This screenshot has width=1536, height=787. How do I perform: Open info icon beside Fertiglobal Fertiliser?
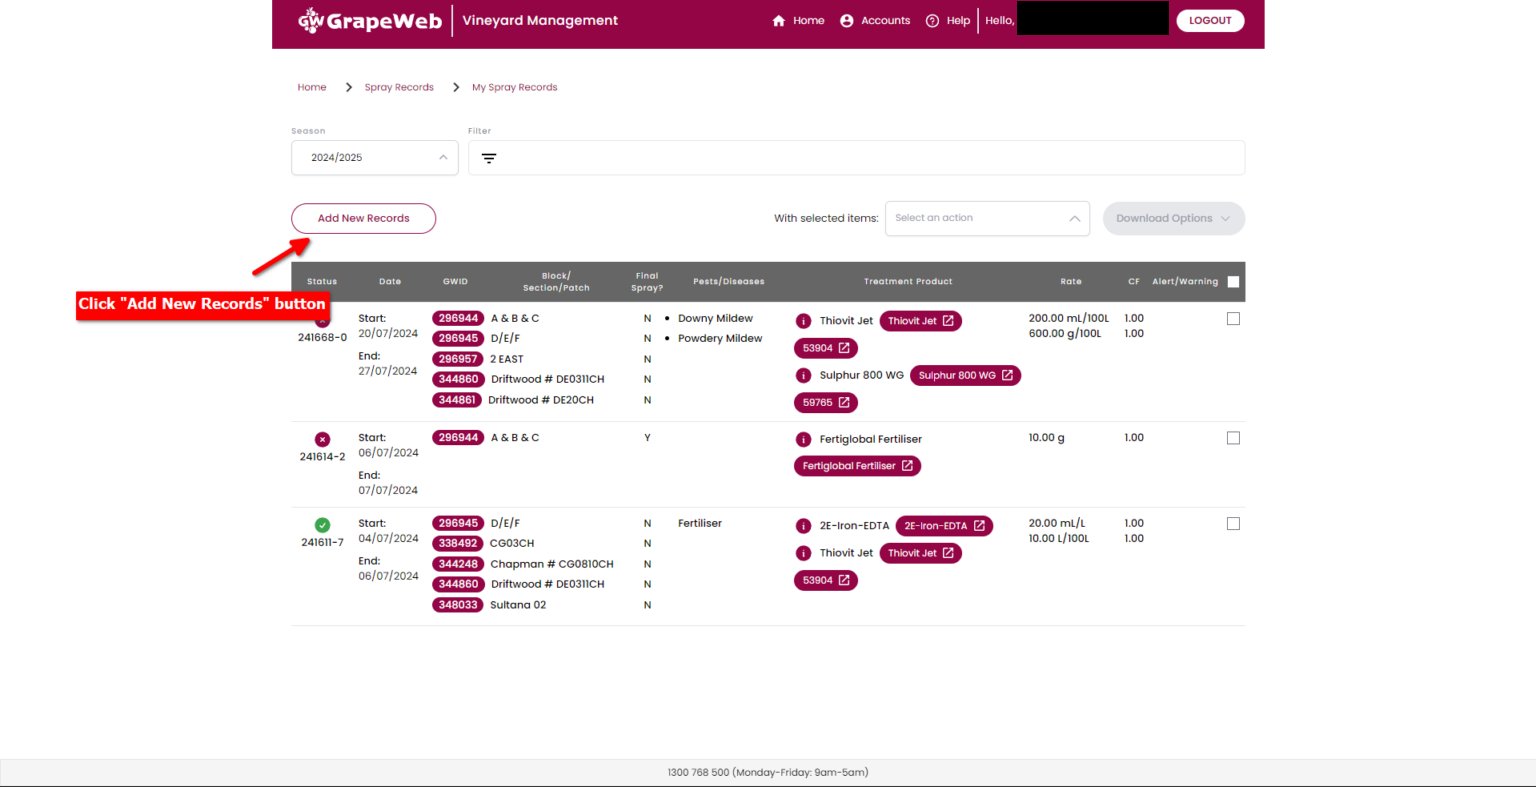coord(803,439)
